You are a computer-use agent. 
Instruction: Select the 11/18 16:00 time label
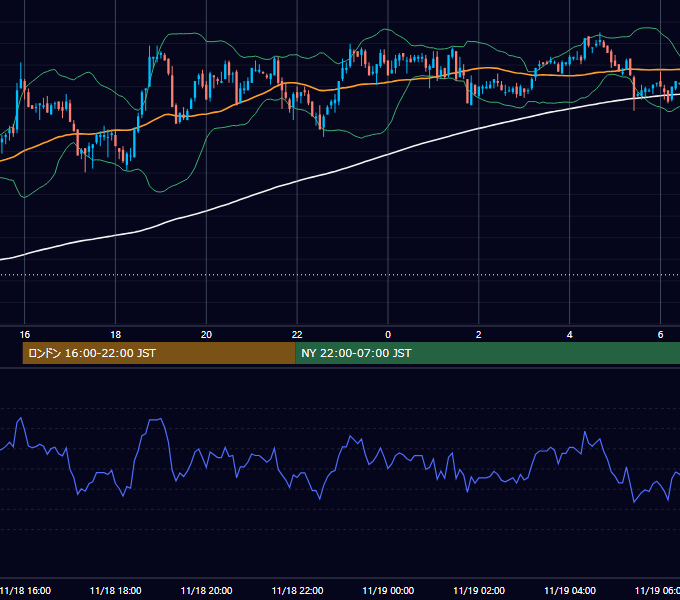pos(25,590)
